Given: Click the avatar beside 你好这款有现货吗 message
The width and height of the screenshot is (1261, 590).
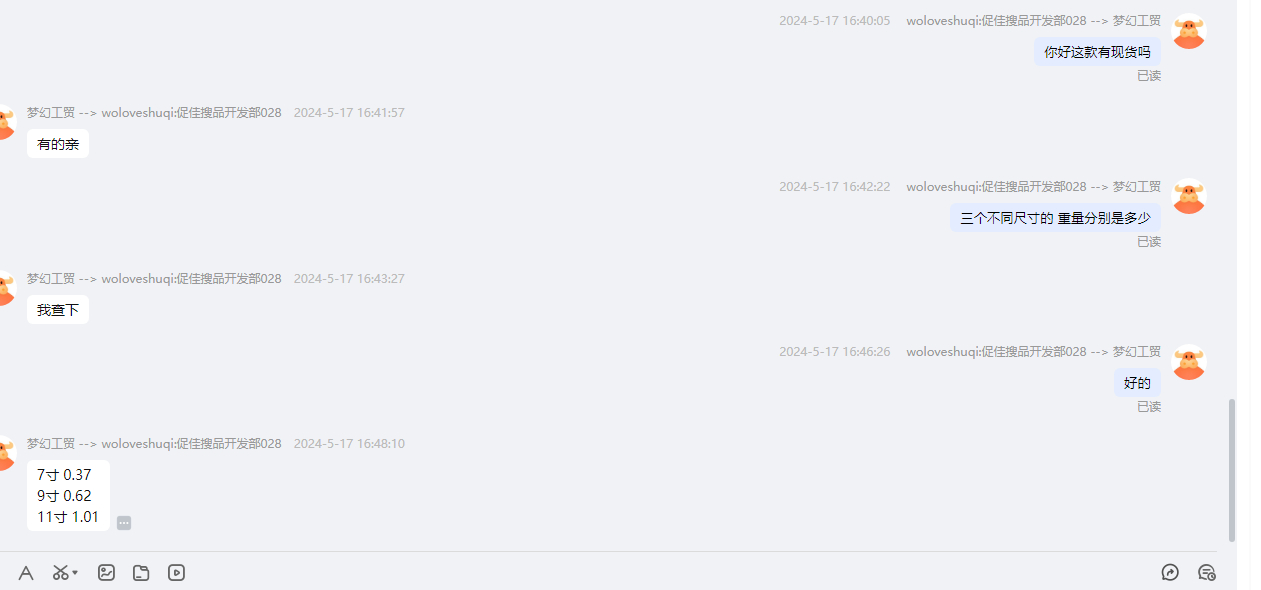Looking at the screenshot, I should (1188, 31).
